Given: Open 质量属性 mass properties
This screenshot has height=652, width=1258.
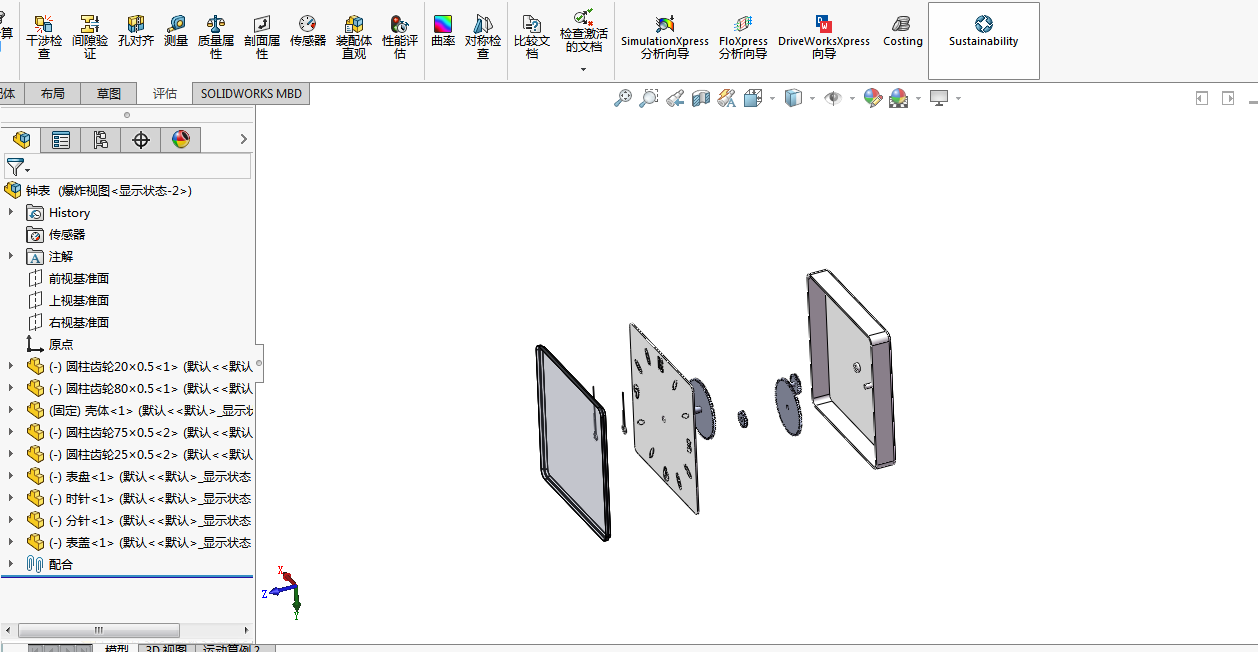Looking at the screenshot, I should [x=216, y=37].
